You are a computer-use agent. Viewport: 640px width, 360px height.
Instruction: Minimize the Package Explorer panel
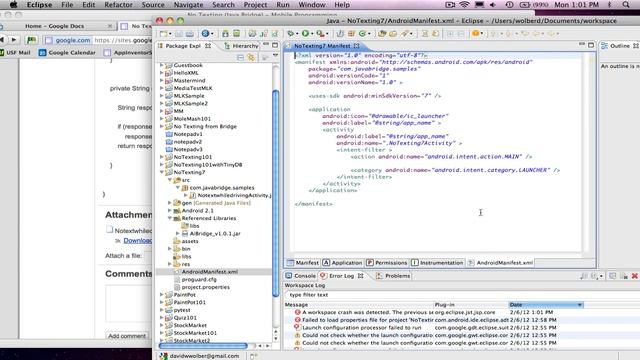coord(266,44)
